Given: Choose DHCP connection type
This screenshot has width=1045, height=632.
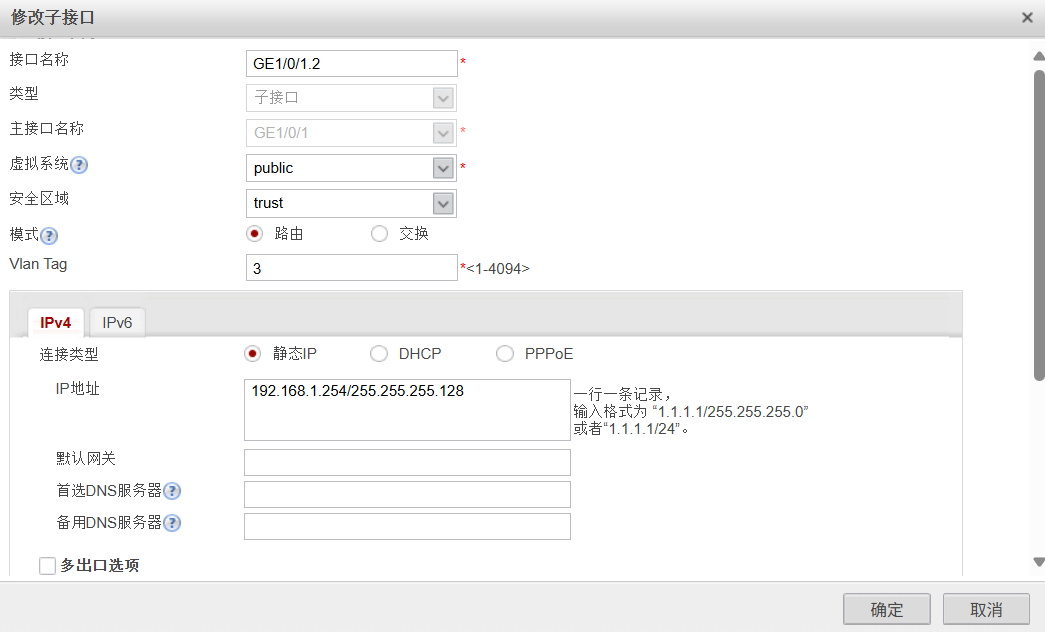Looking at the screenshot, I should pos(379,354).
